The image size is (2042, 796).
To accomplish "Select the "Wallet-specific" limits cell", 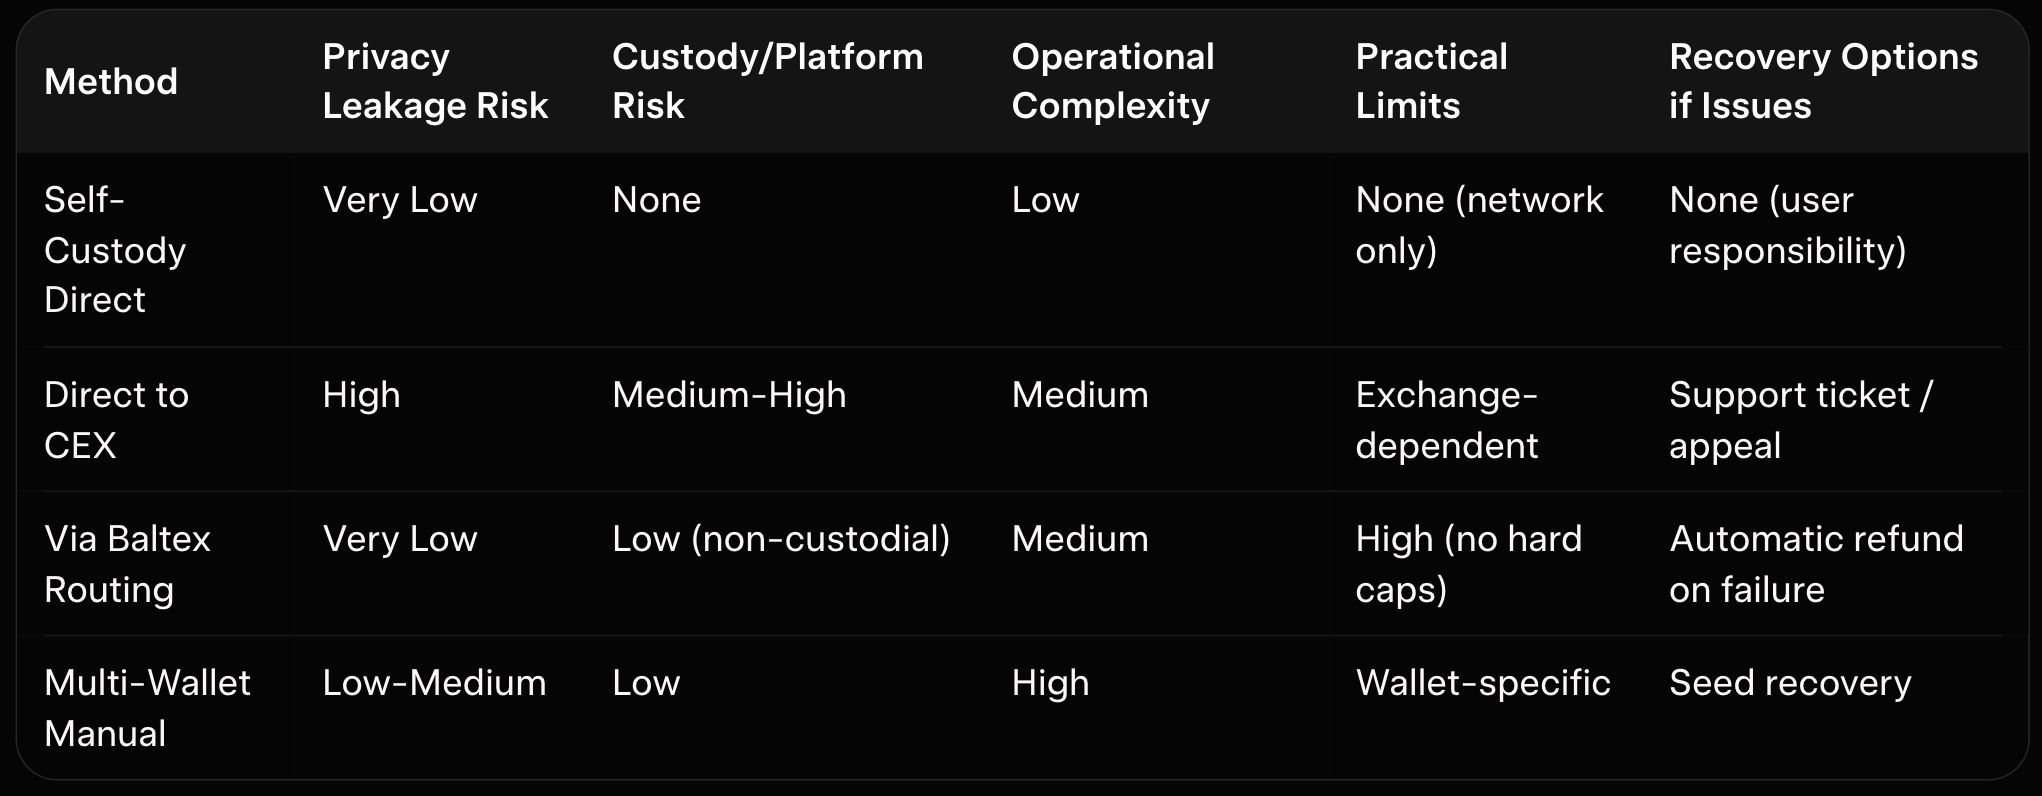I will (1483, 683).
